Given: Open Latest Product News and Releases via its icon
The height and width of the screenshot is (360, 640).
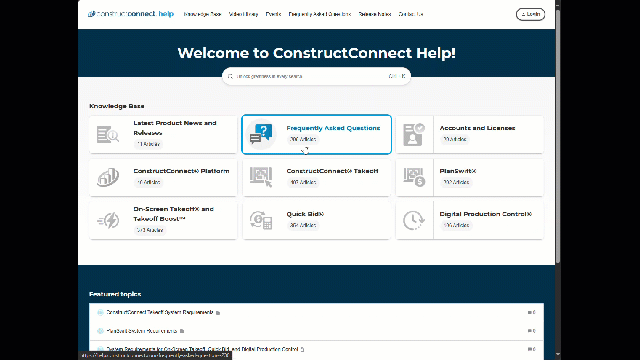Looking at the screenshot, I should pyautogui.click(x=108, y=135).
